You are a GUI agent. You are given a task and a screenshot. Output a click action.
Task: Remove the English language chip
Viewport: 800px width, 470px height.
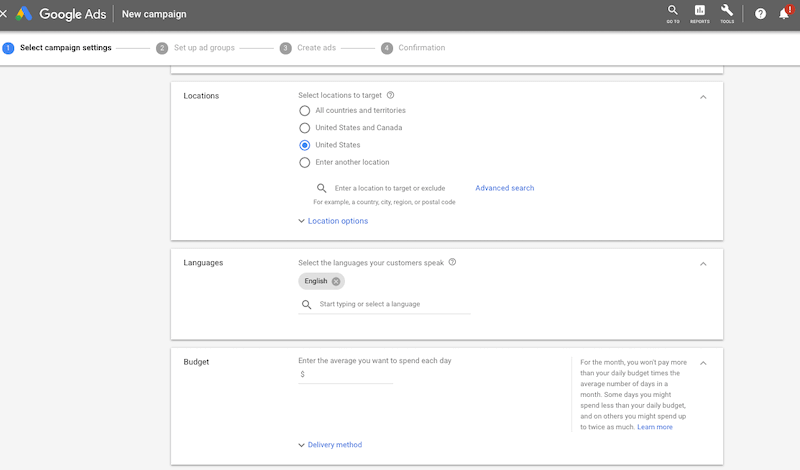336,281
